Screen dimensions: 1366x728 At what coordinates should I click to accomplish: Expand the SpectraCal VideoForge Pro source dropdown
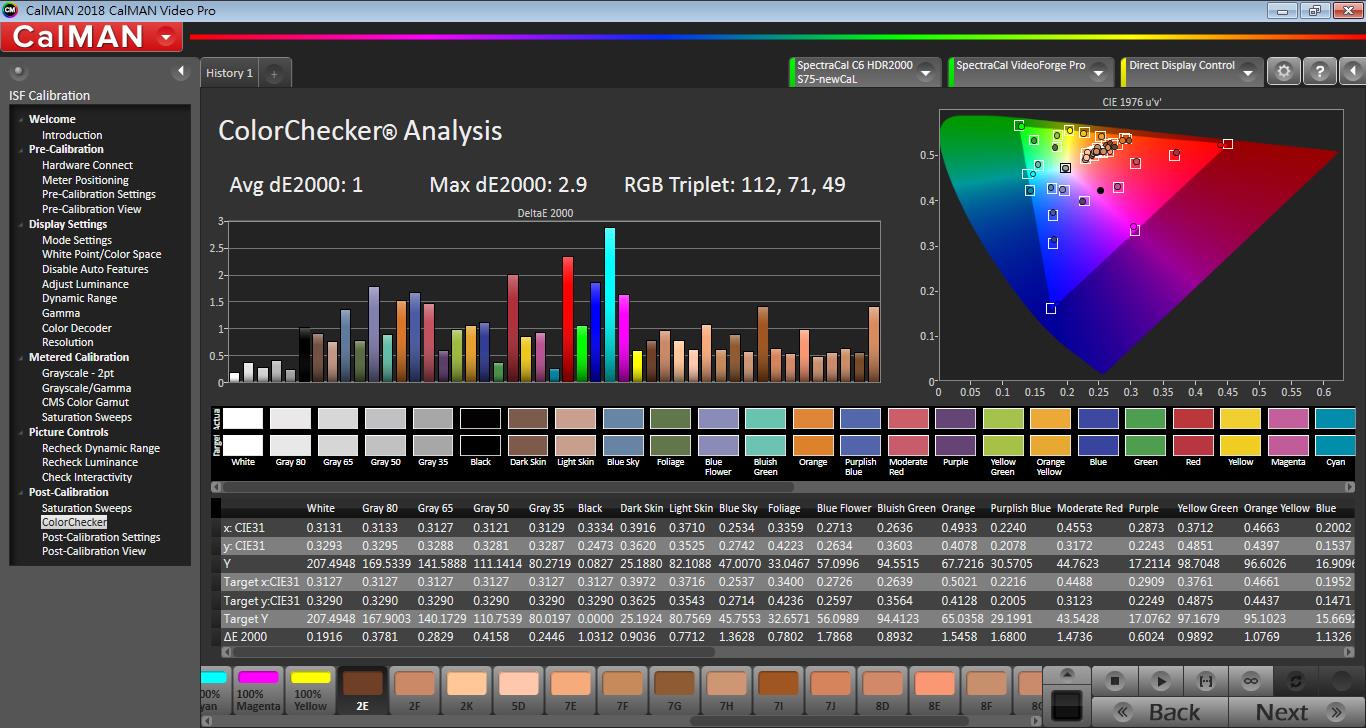1098,72
